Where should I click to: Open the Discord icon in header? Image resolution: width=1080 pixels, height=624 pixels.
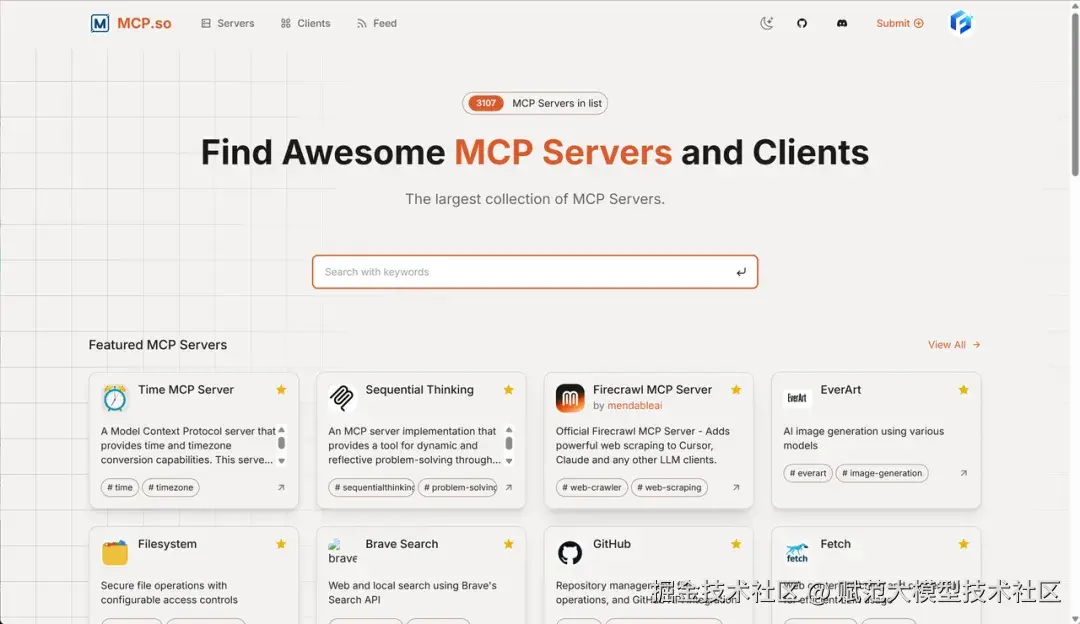[x=842, y=23]
